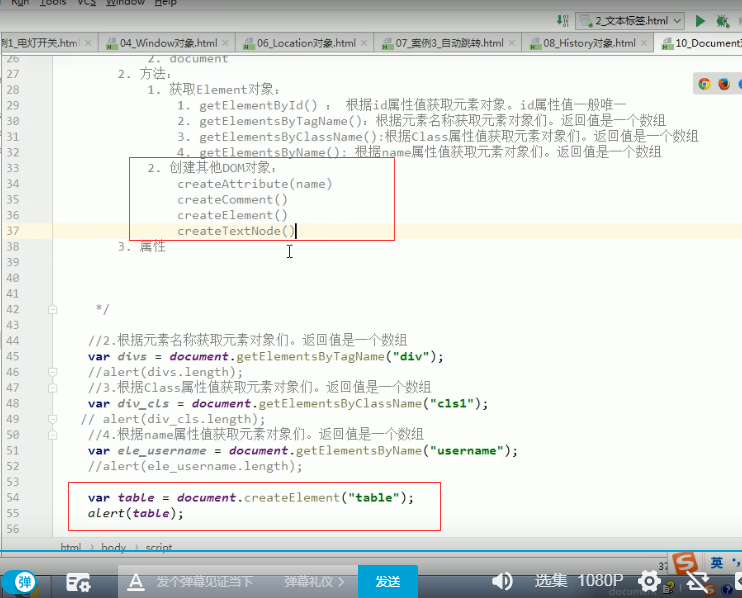Click line number 37 in gutter
The height and width of the screenshot is (598, 742).
tap(13, 231)
